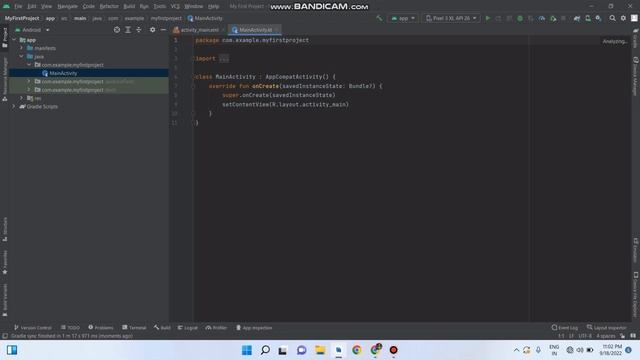This screenshot has height=360, width=640.
Task: Run the app with green play button
Action: coord(487,18)
